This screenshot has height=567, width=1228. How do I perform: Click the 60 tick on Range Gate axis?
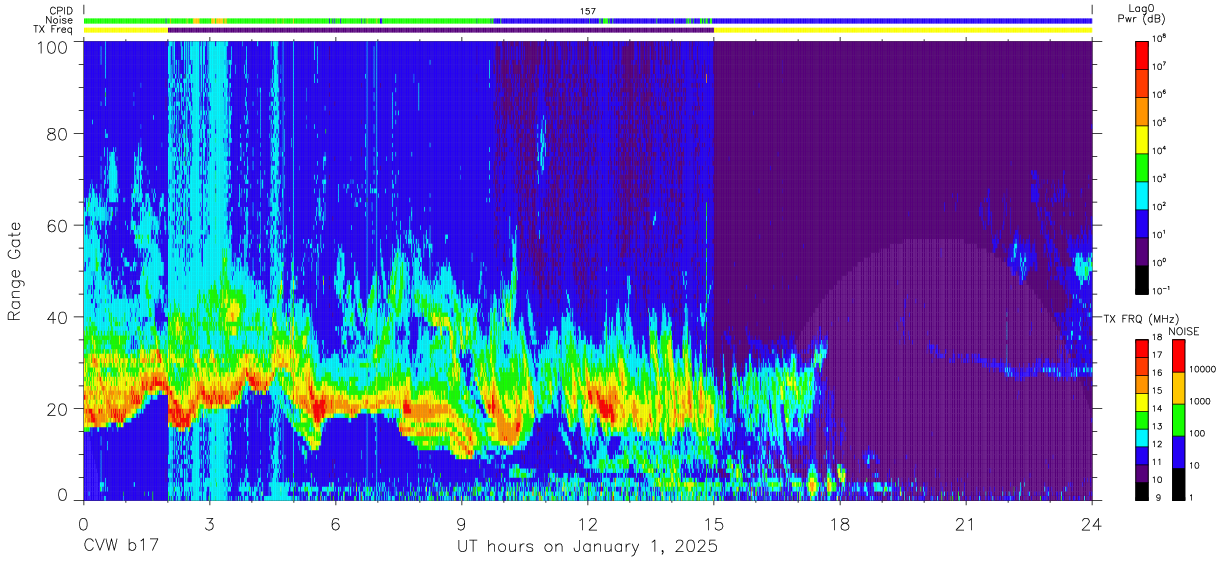pyautogui.click(x=58, y=226)
